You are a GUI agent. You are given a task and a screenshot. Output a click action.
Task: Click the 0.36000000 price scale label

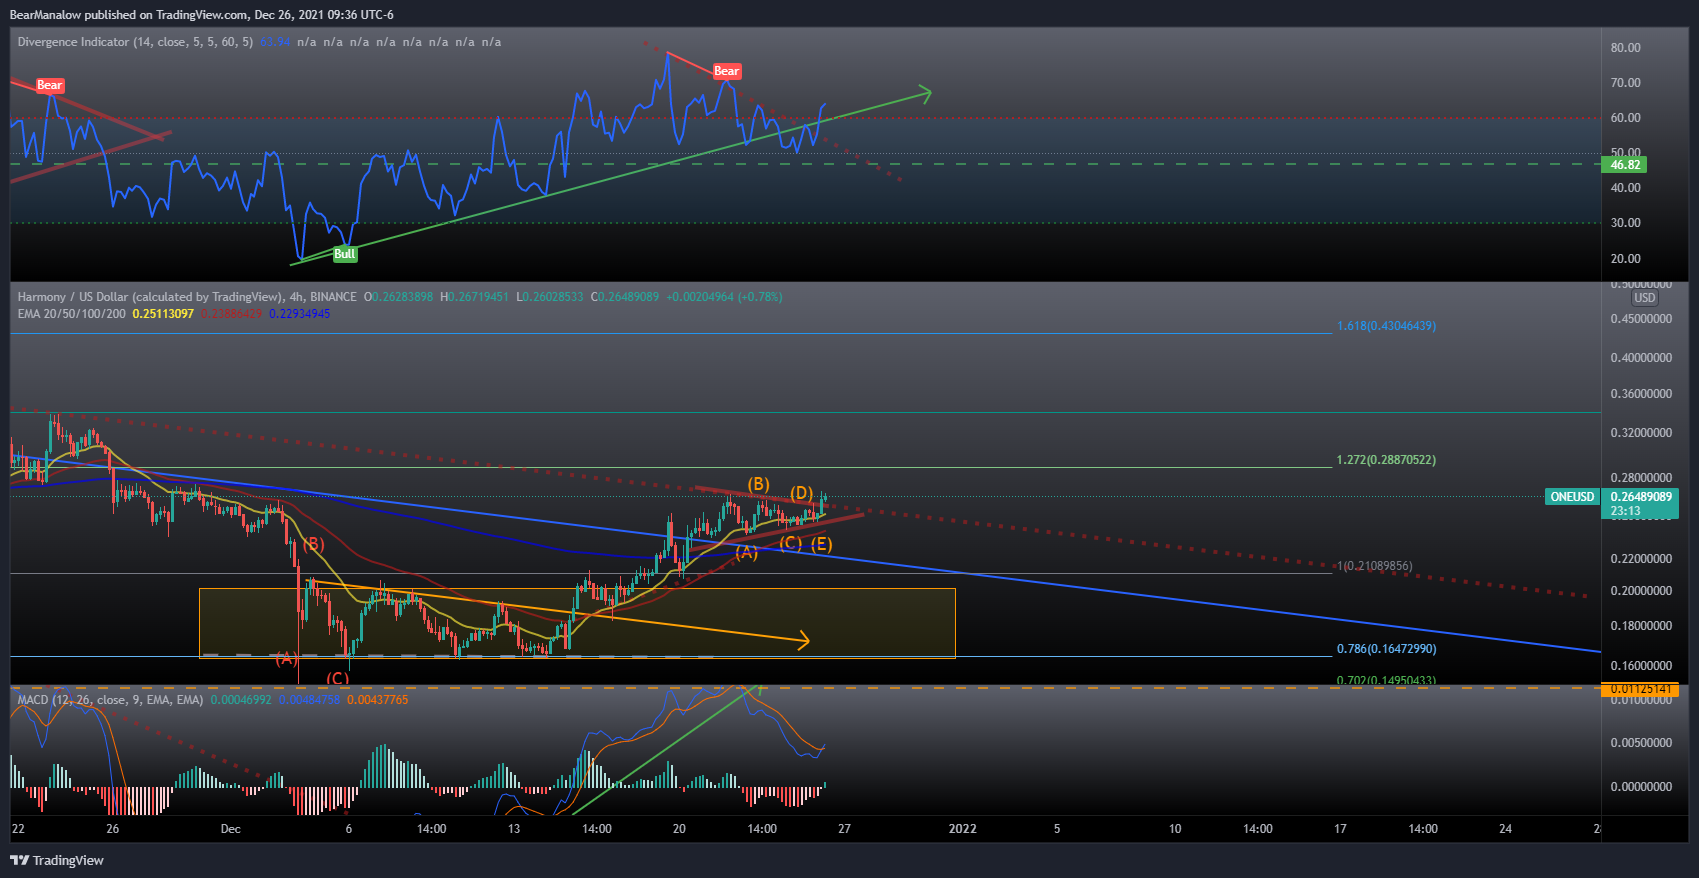1641,394
